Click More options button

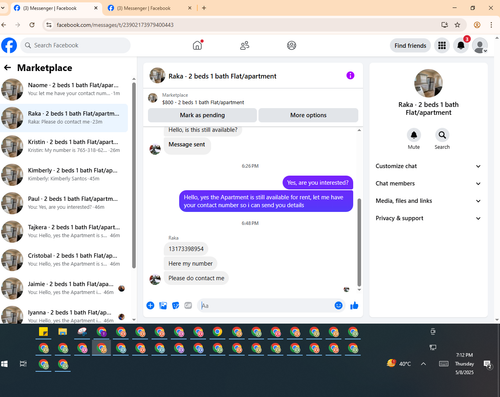click(x=308, y=115)
